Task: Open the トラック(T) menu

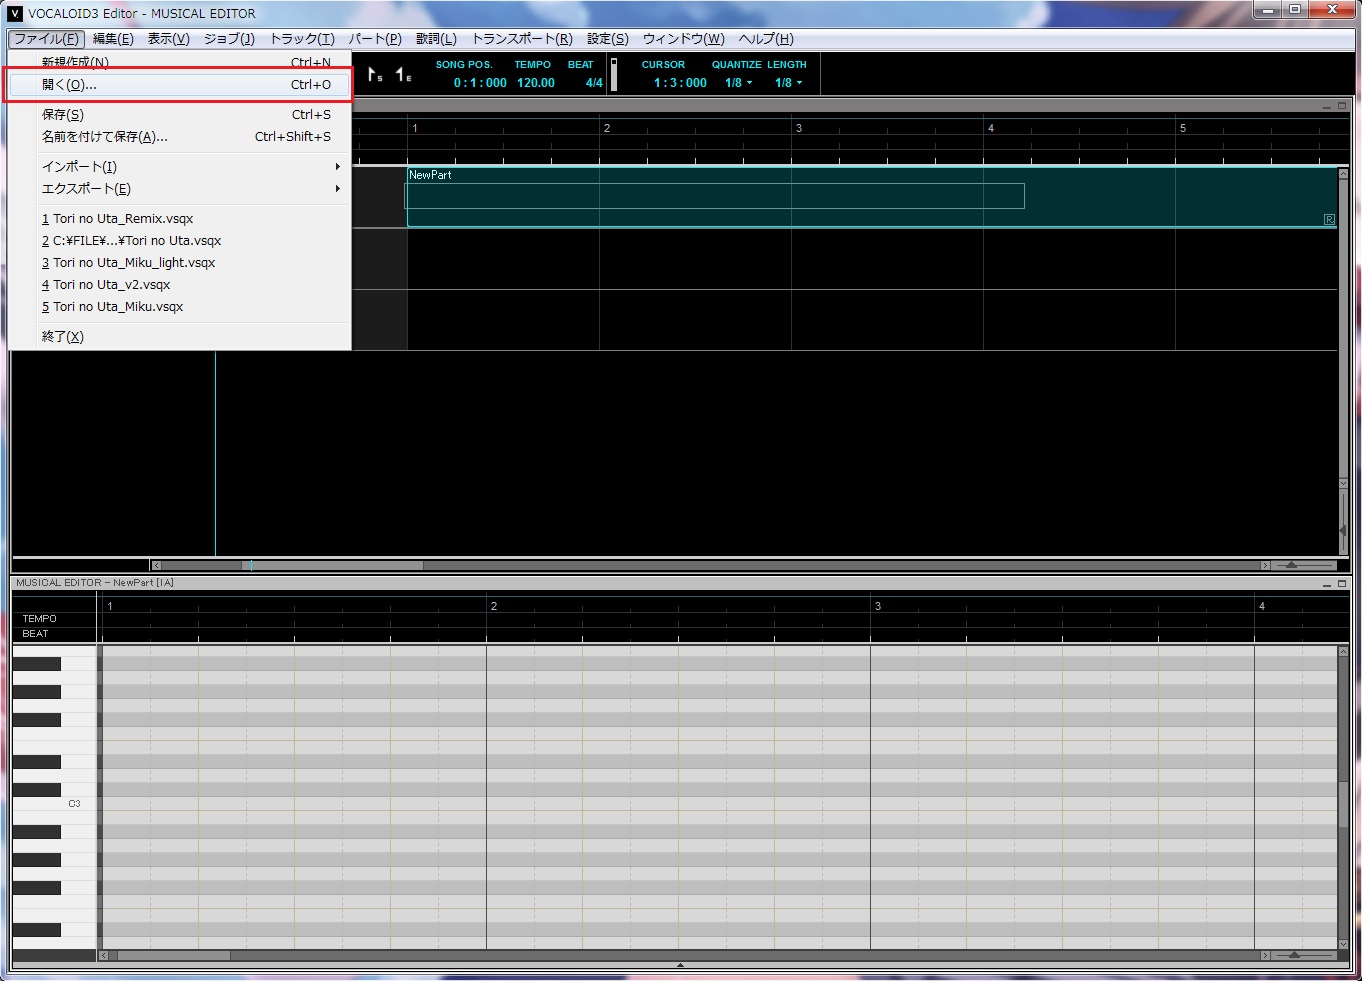Action: [x=302, y=39]
